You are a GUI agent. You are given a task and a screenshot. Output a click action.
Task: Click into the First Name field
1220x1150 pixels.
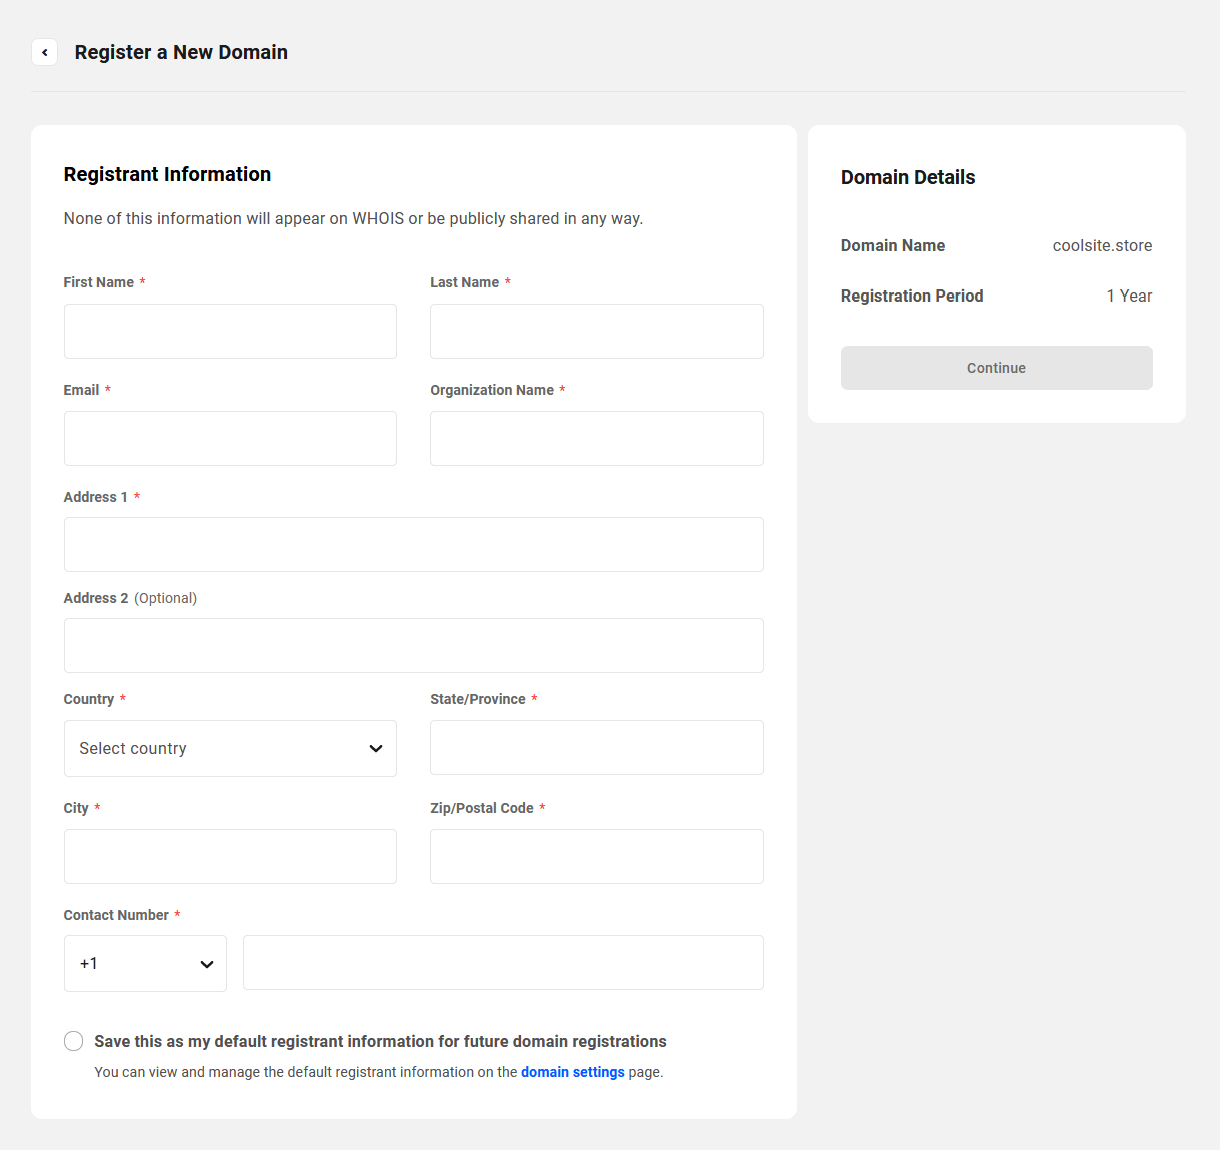coord(230,331)
